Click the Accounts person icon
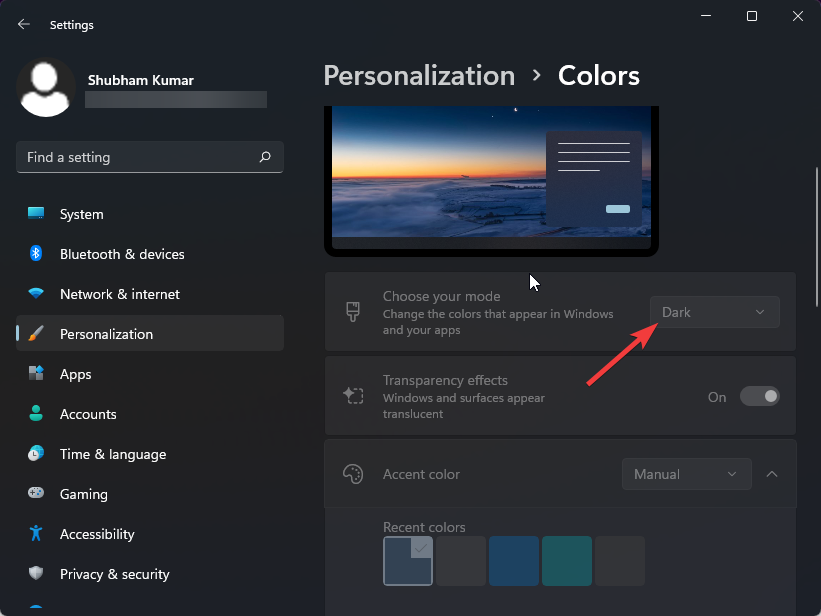 (36, 413)
